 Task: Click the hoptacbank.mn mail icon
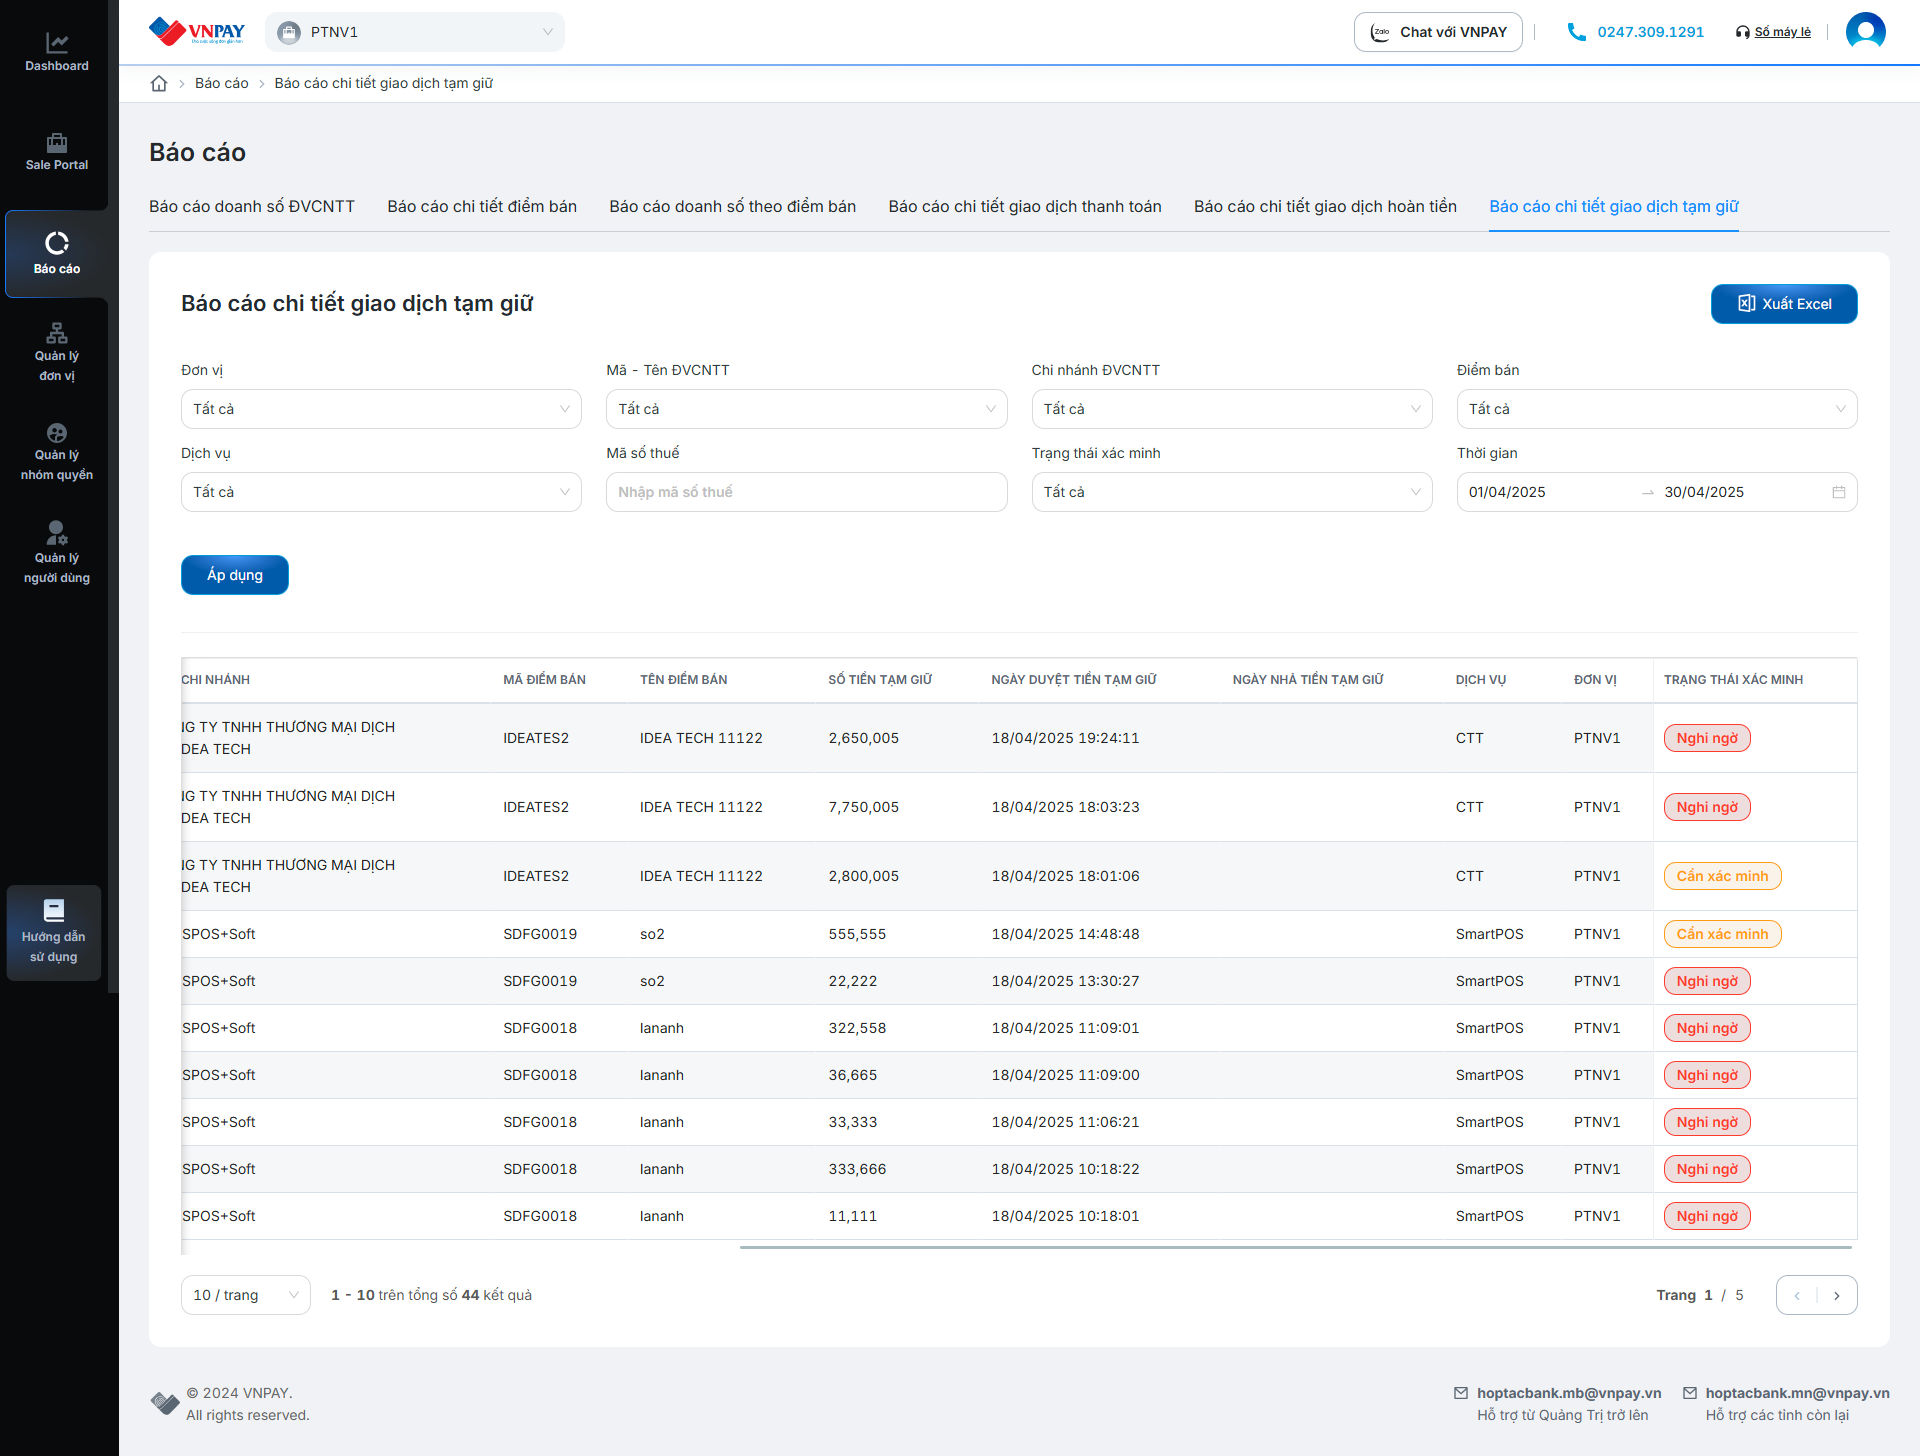(x=1690, y=1393)
